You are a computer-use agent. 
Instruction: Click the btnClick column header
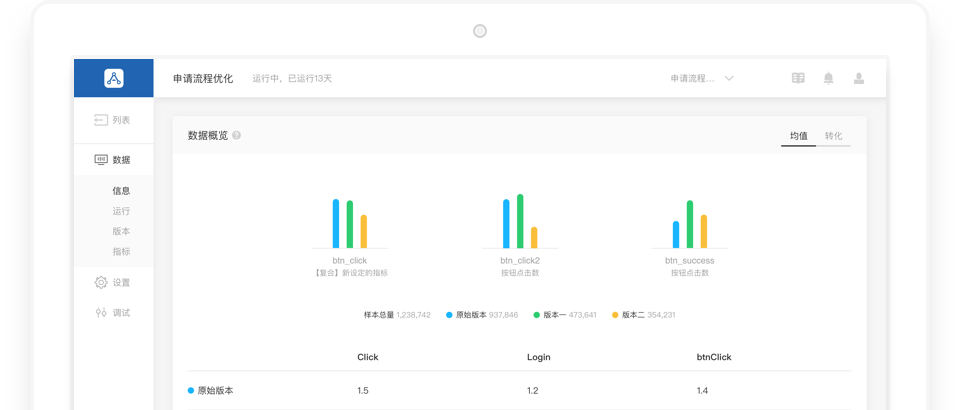coord(714,357)
